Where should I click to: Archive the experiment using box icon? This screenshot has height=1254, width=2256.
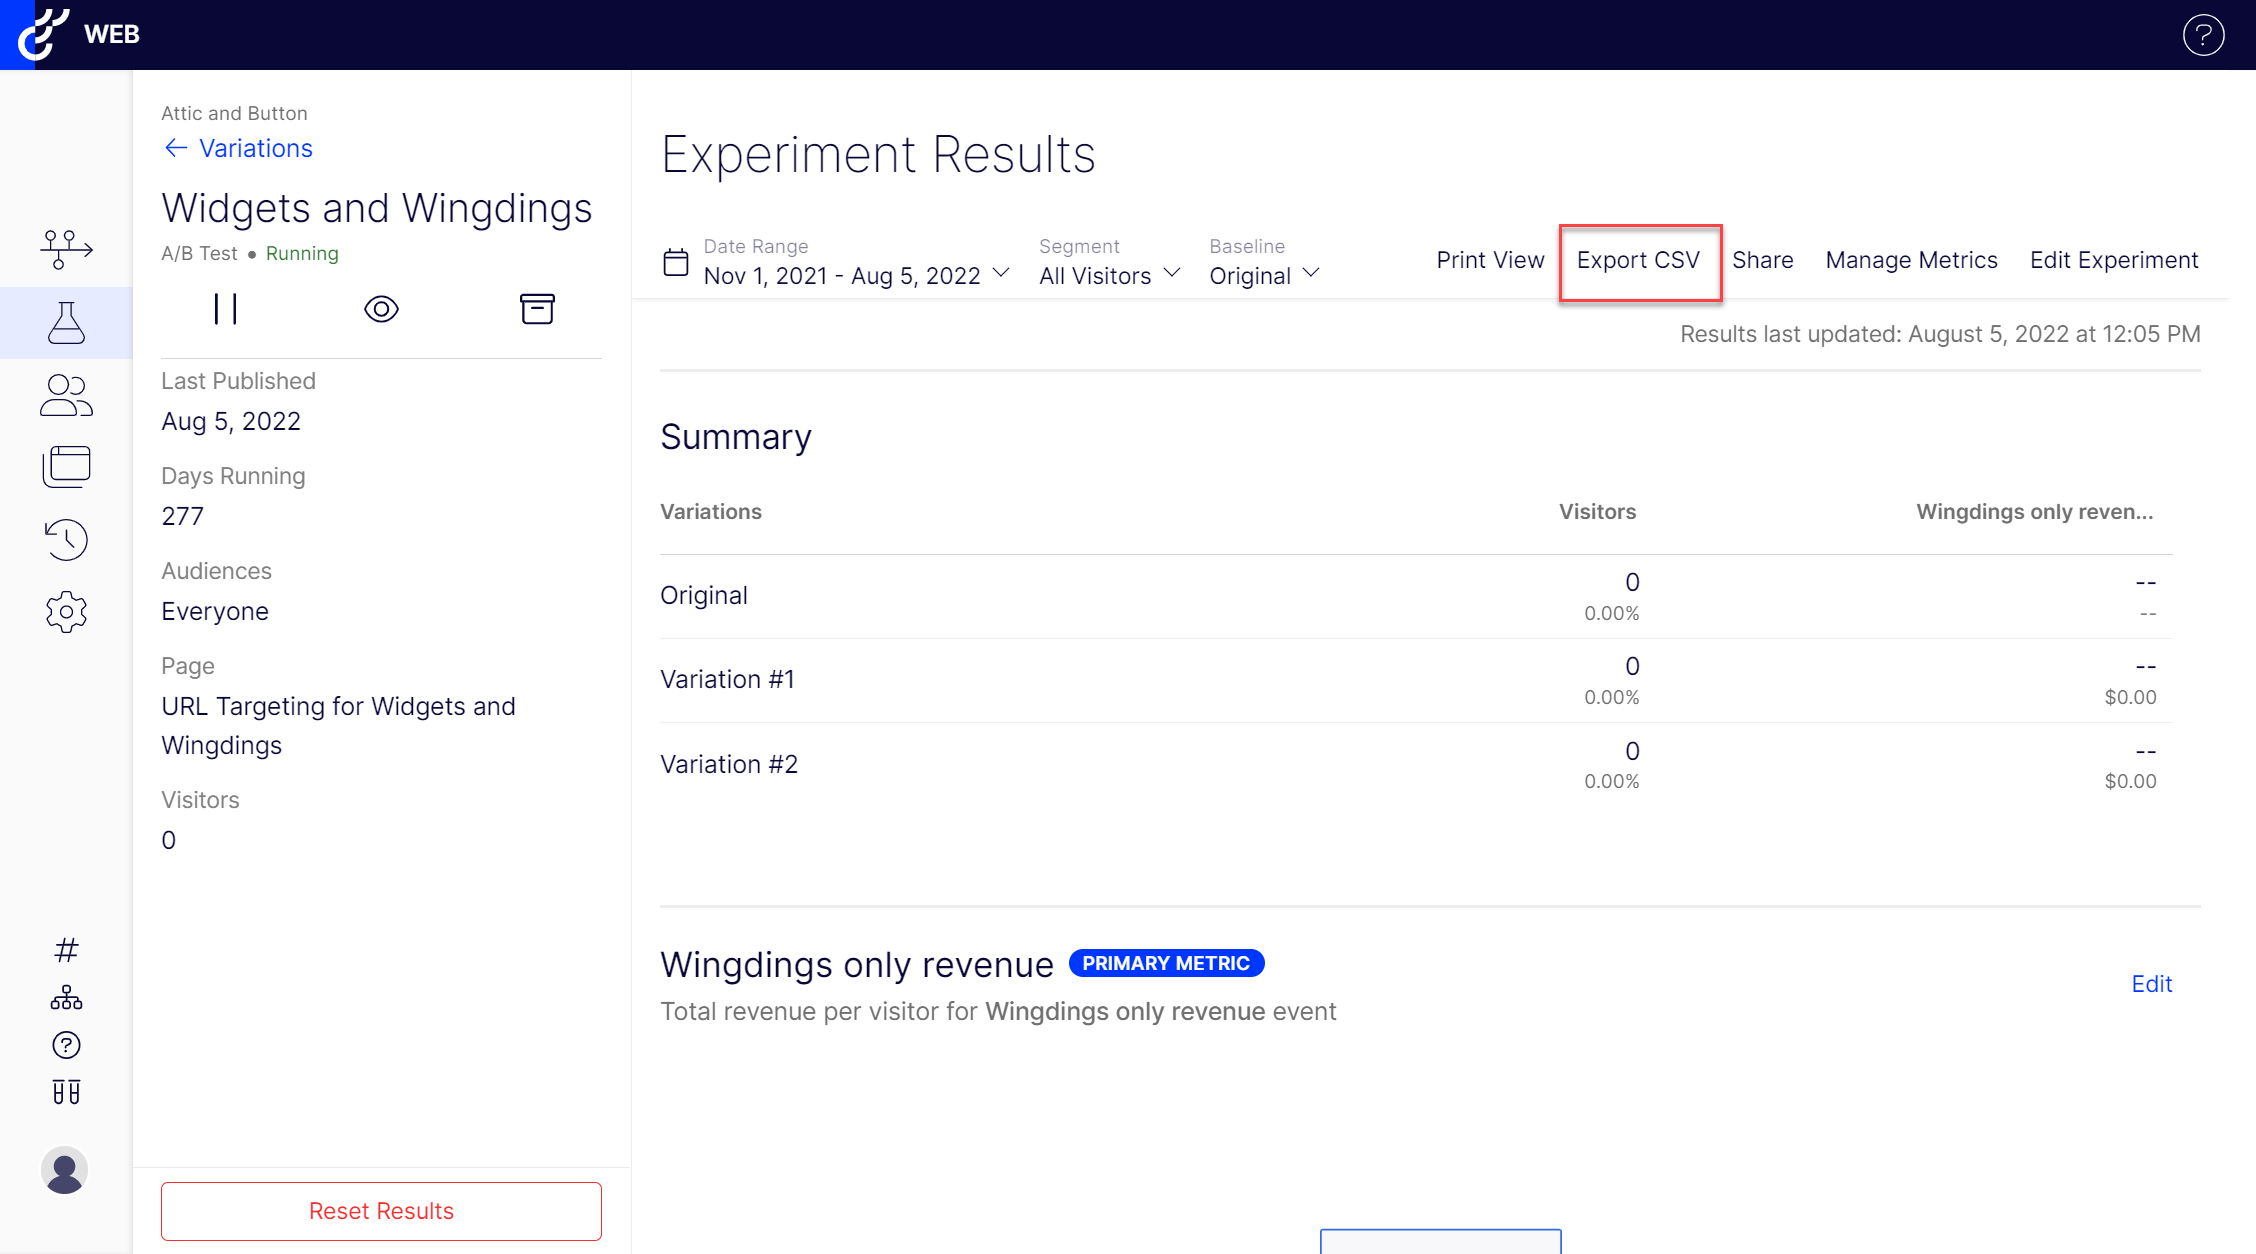tap(537, 309)
